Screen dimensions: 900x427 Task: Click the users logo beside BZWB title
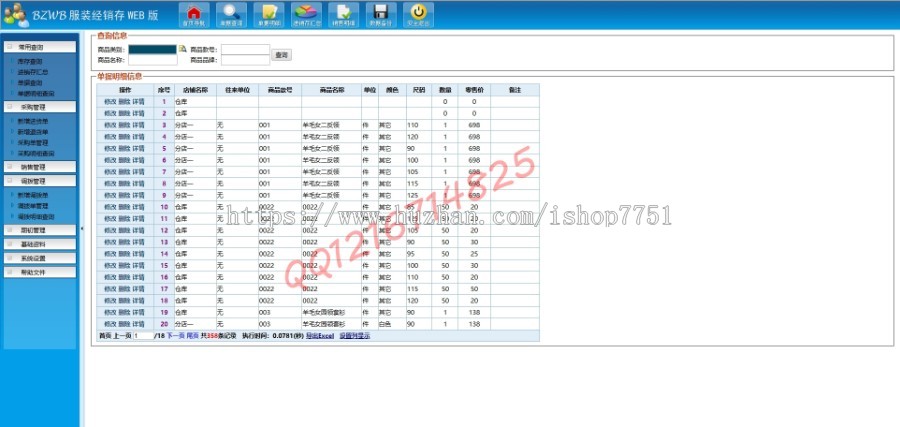tap(15, 15)
